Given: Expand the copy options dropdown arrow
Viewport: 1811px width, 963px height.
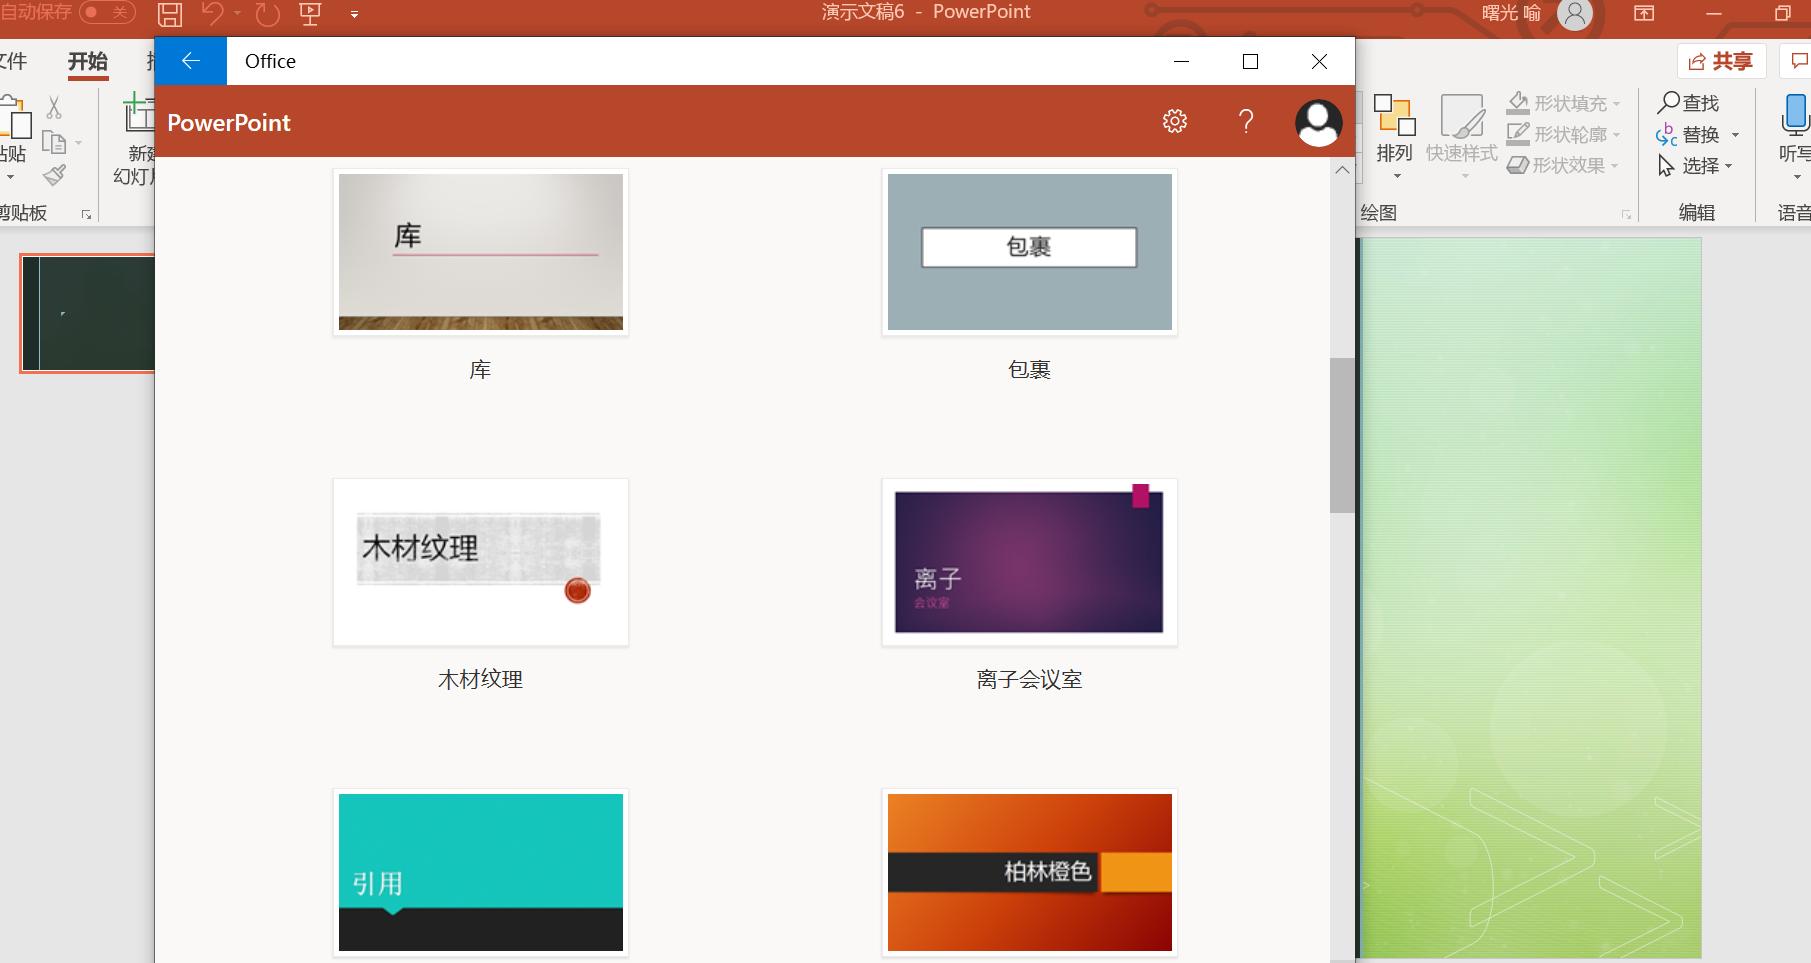Looking at the screenshot, I should point(79,143).
